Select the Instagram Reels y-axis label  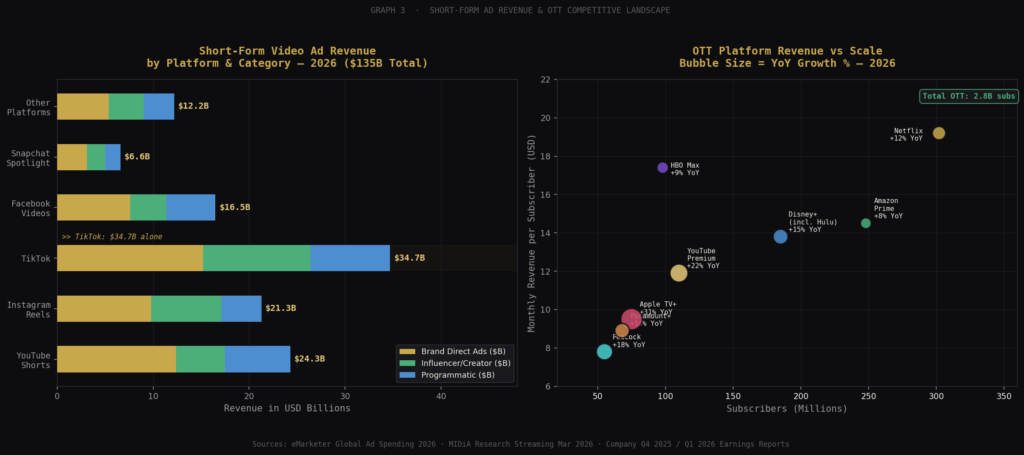[31, 308]
